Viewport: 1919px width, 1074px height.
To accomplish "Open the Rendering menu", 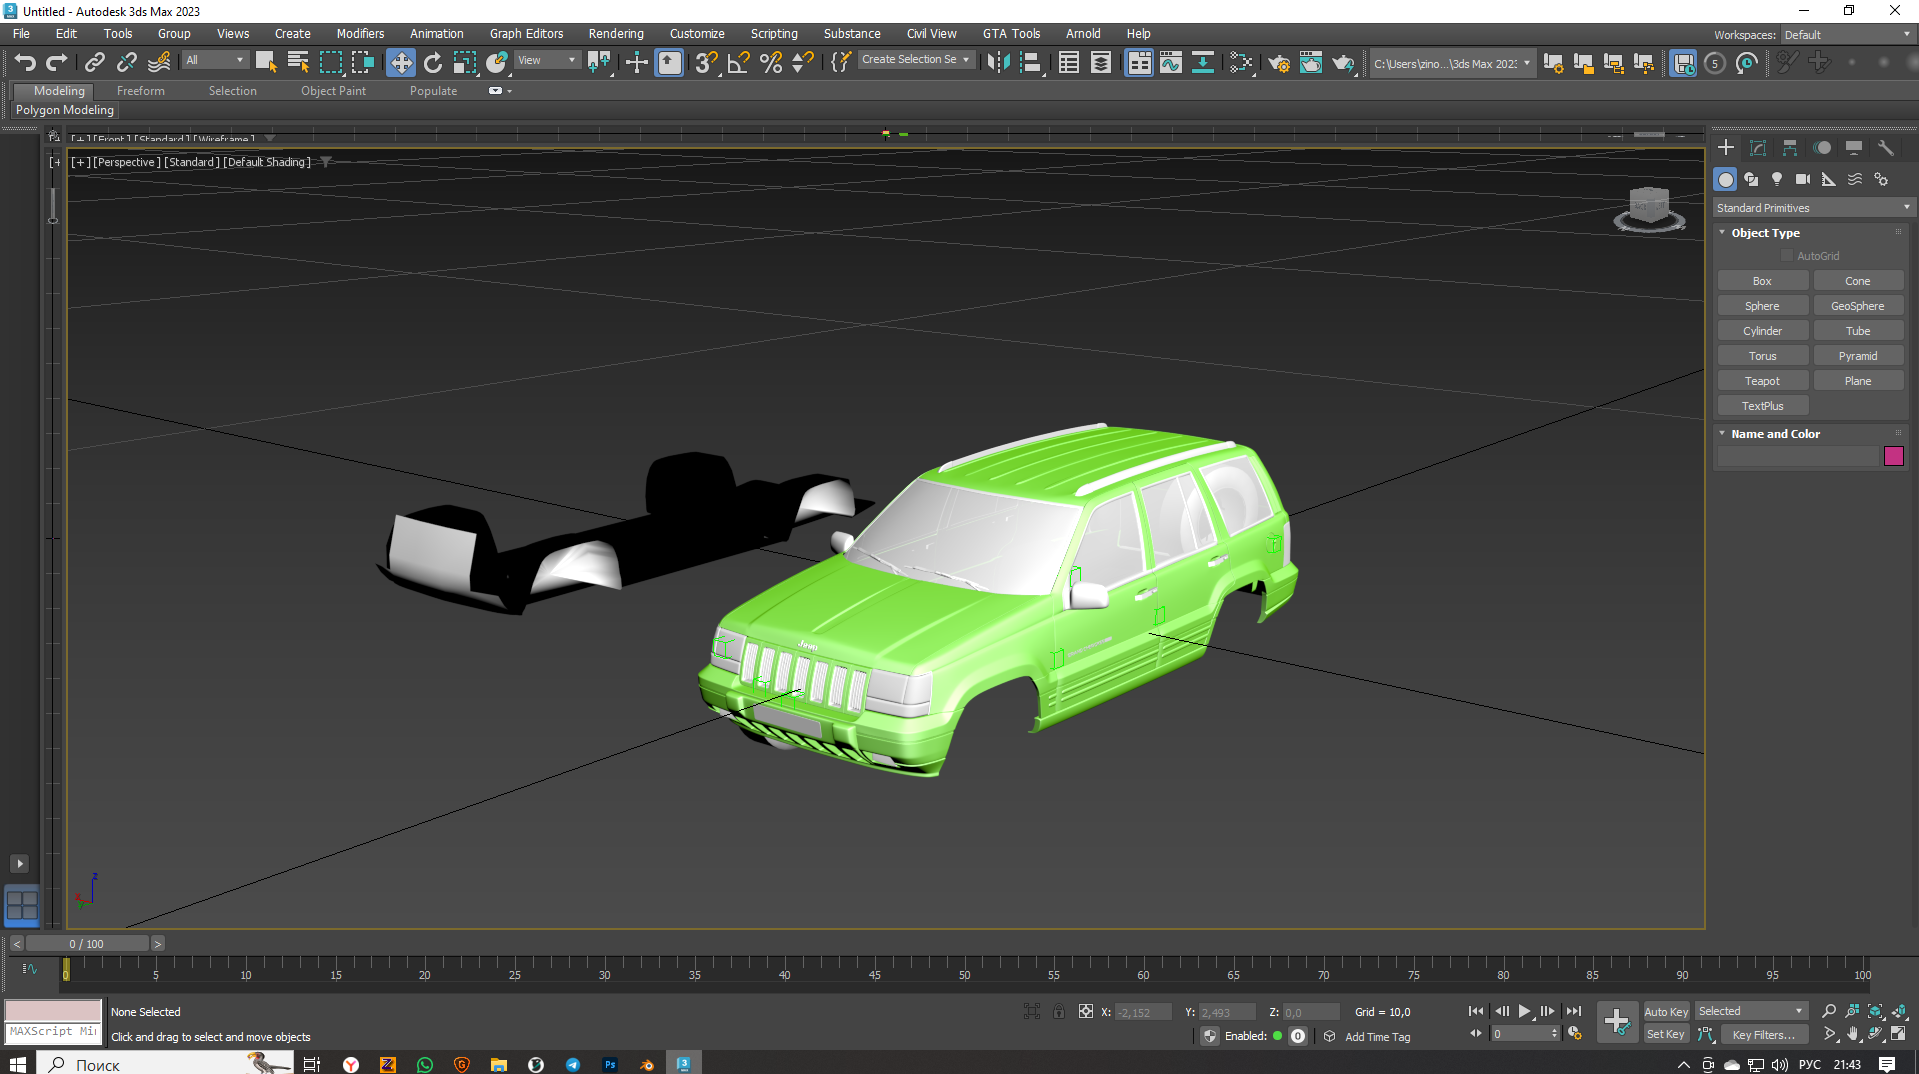I will 615,33.
